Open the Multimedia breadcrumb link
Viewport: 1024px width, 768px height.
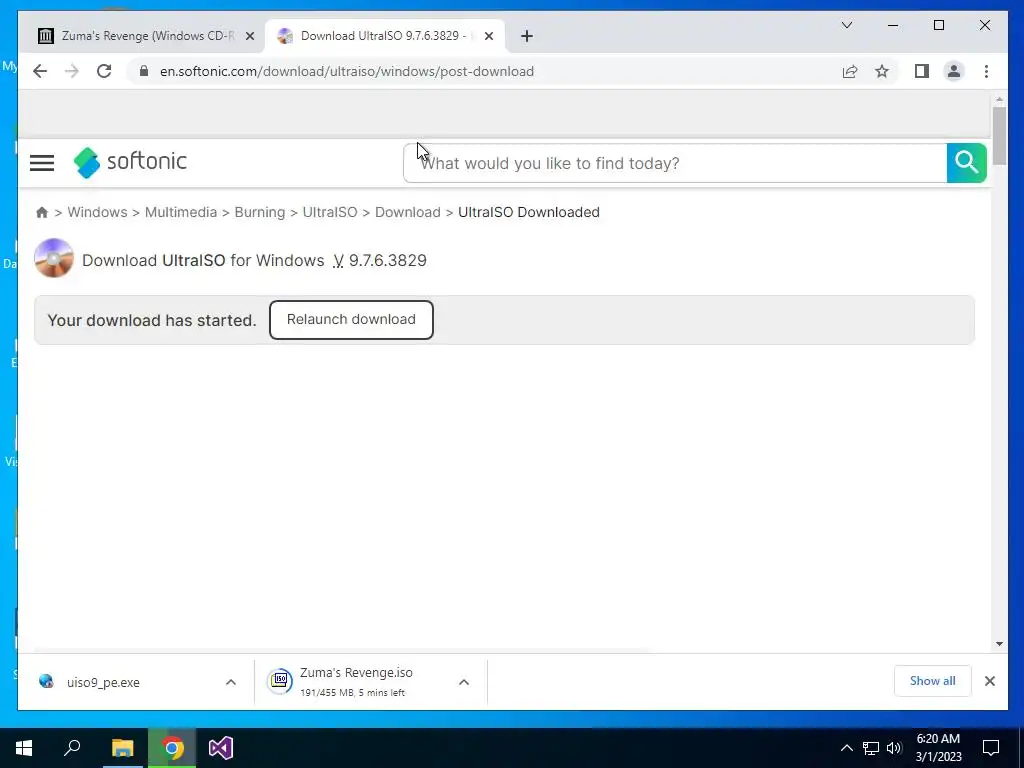[x=180, y=212]
